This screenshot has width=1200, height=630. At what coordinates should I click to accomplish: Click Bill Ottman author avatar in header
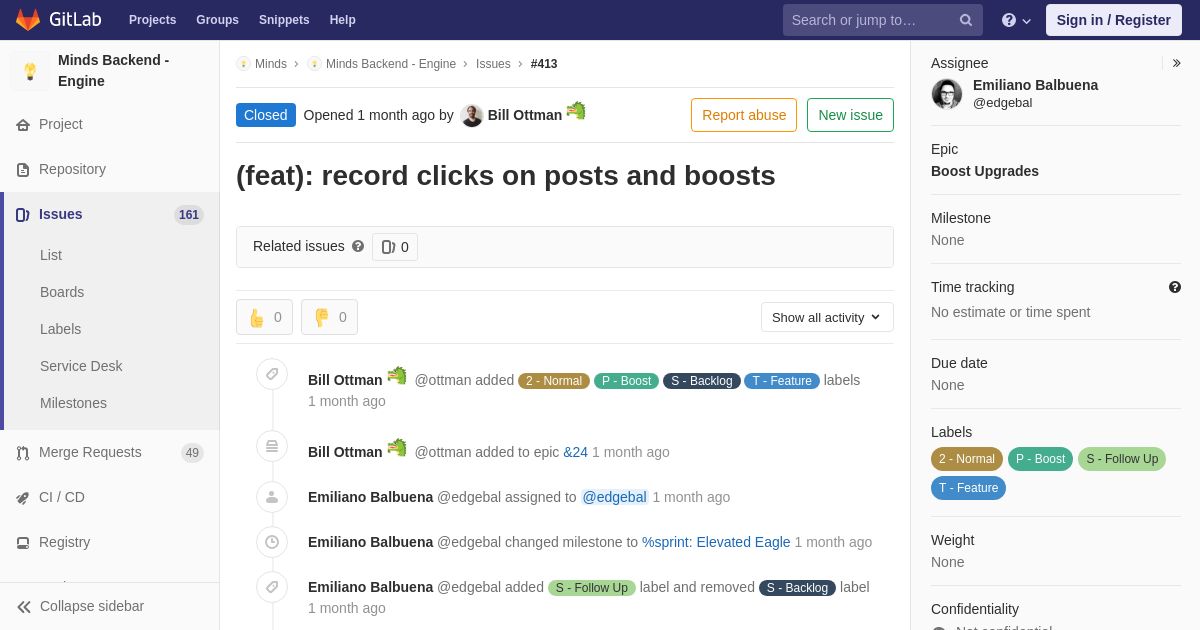tap(472, 115)
